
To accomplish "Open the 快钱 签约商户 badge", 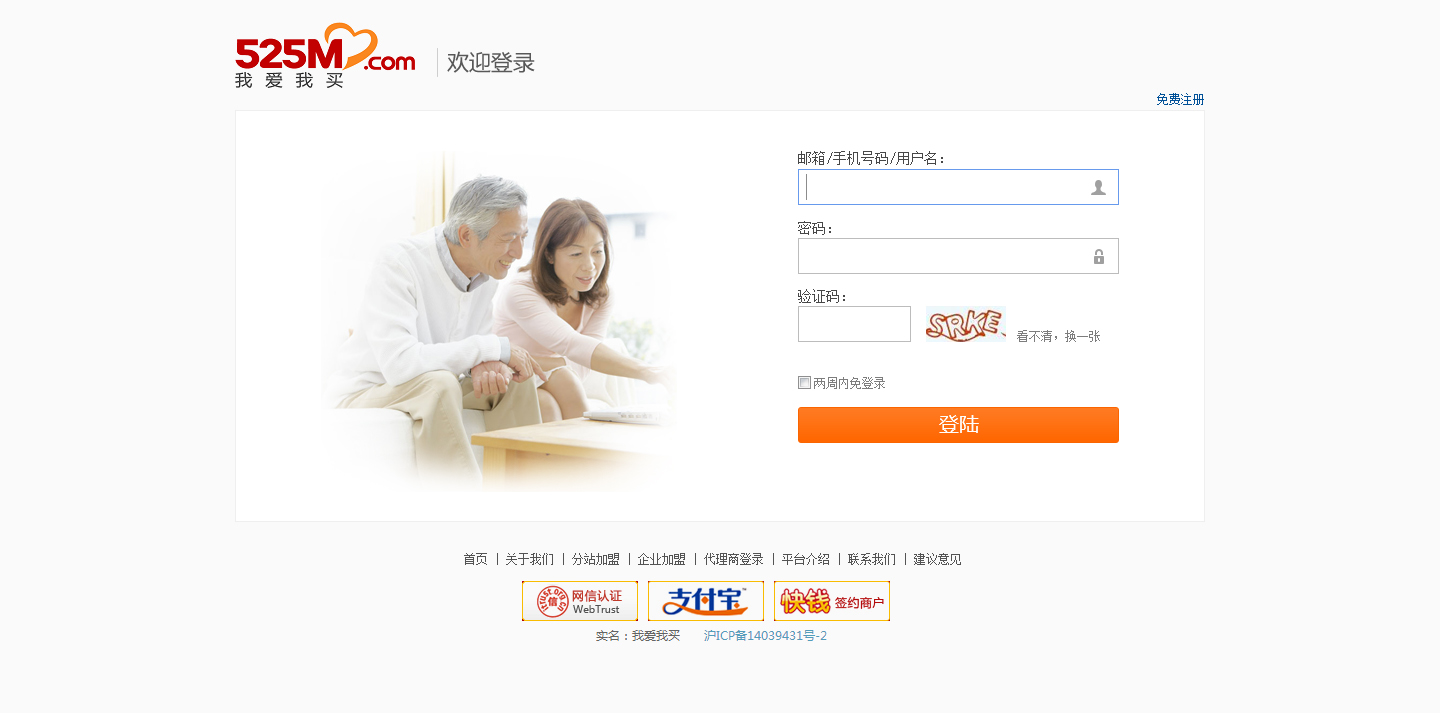I will [x=832, y=601].
